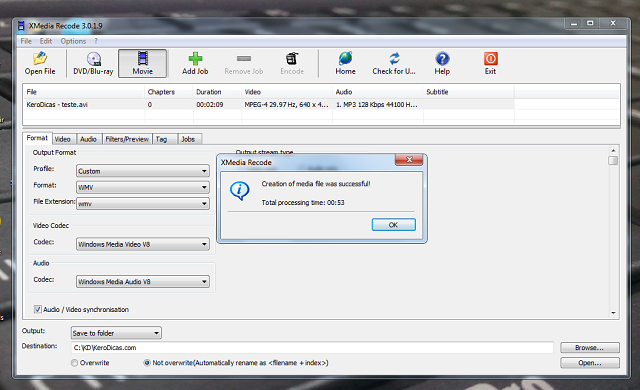Click the Open File toolbar icon
The width and height of the screenshot is (640, 390).
[40, 59]
